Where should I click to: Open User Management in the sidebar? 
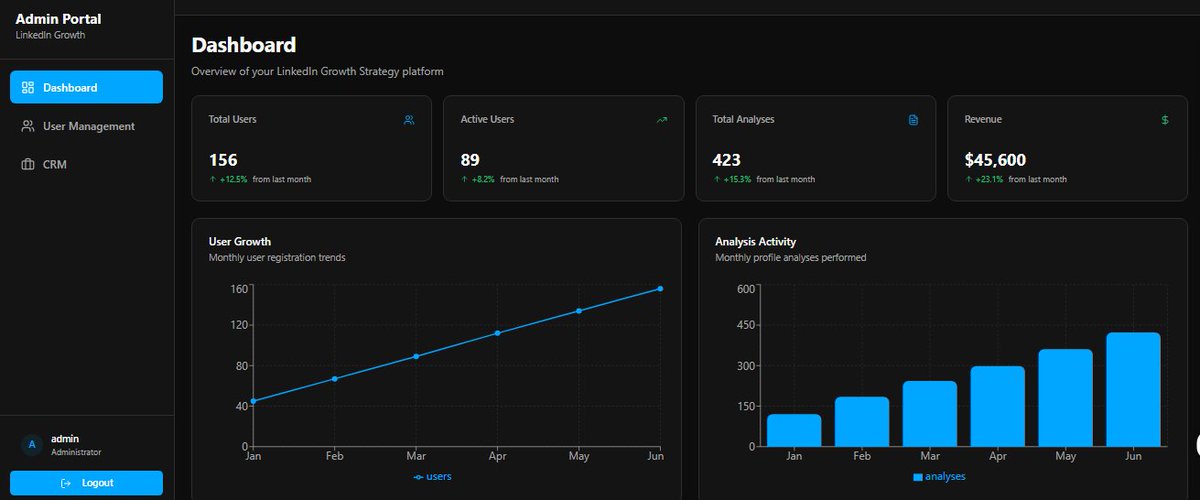point(86,126)
